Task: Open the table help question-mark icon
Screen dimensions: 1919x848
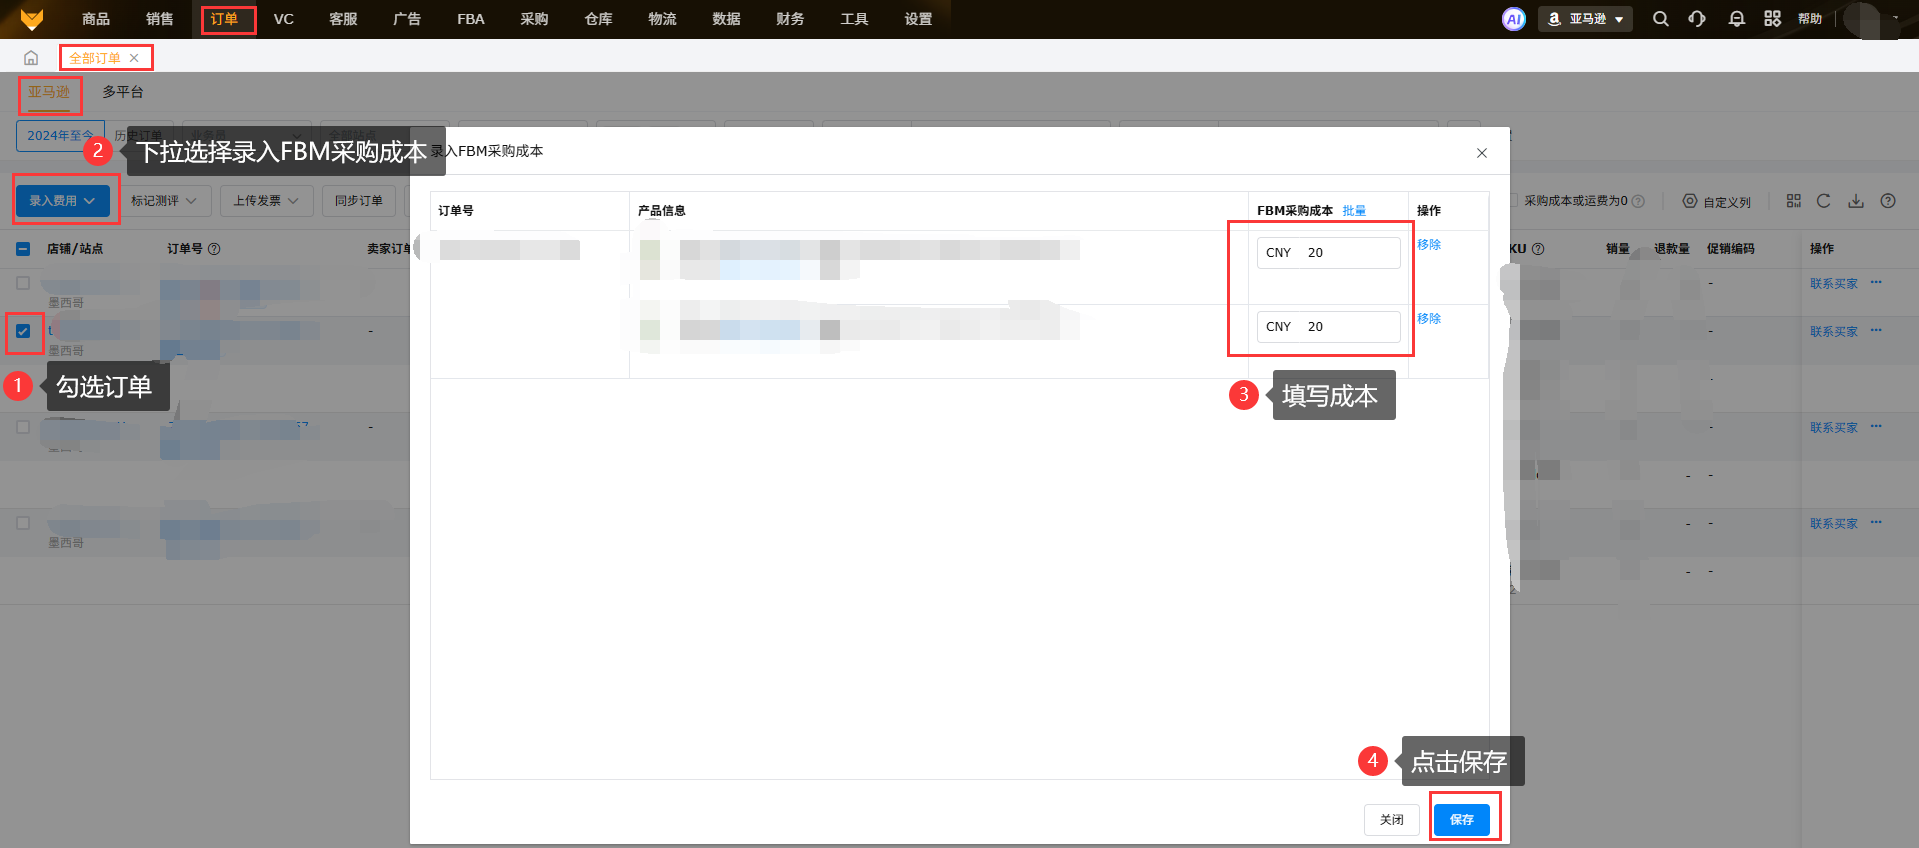Action: tap(1888, 201)
